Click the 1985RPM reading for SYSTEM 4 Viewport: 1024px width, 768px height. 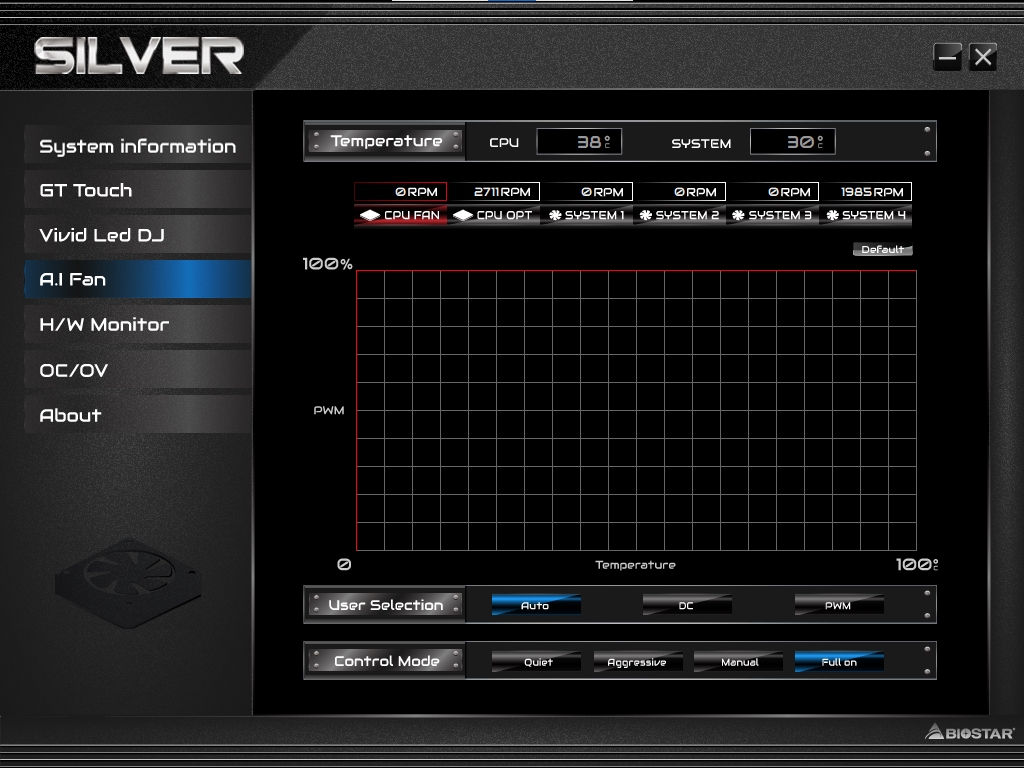(x=866, y=191)
